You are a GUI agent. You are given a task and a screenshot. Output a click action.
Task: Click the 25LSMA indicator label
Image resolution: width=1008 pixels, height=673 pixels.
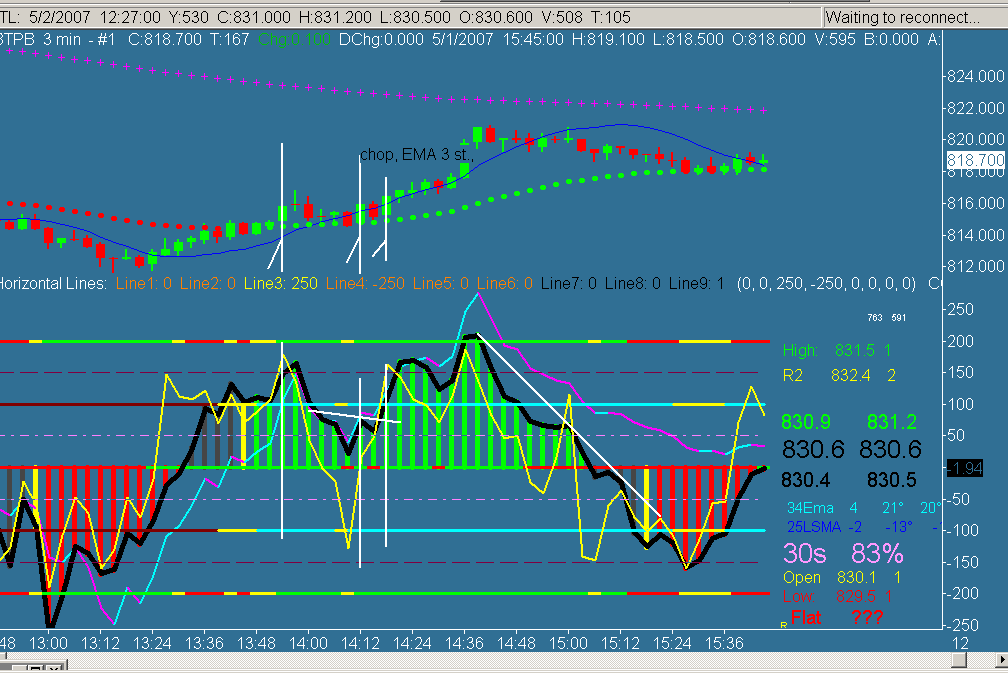click(814, 527)
